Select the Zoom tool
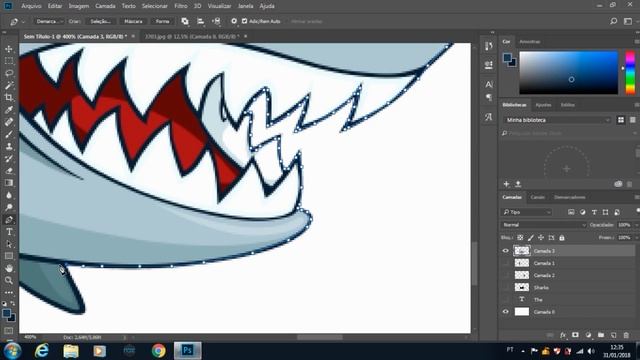 click(9, 280)
